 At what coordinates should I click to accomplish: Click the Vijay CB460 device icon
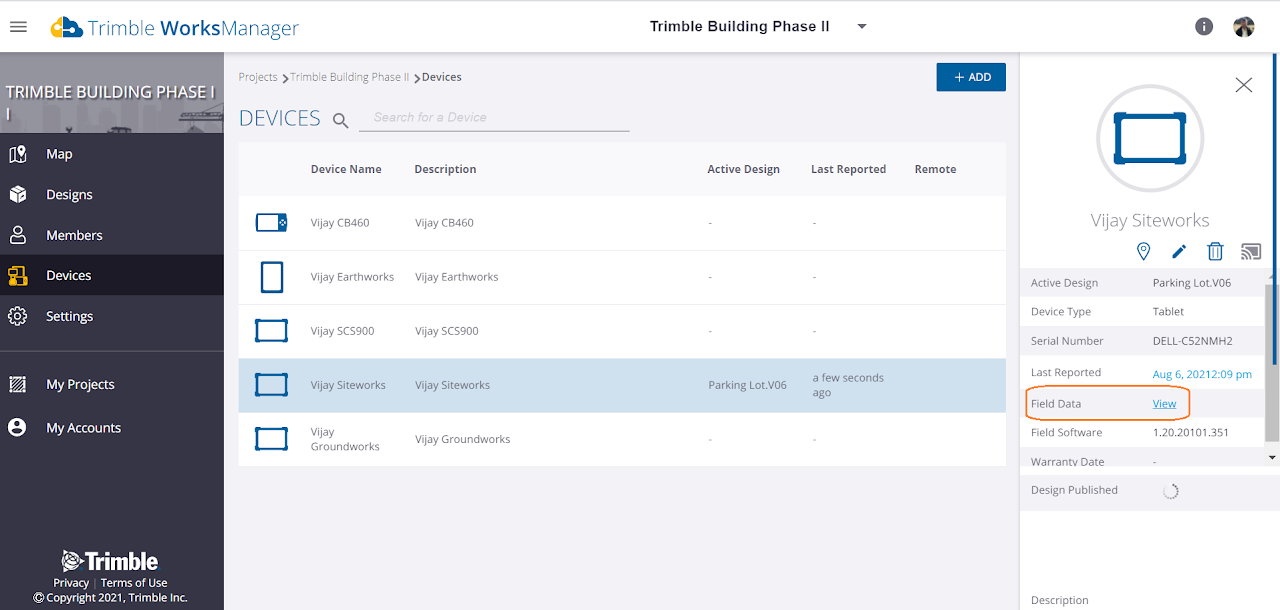coord(271,222)
